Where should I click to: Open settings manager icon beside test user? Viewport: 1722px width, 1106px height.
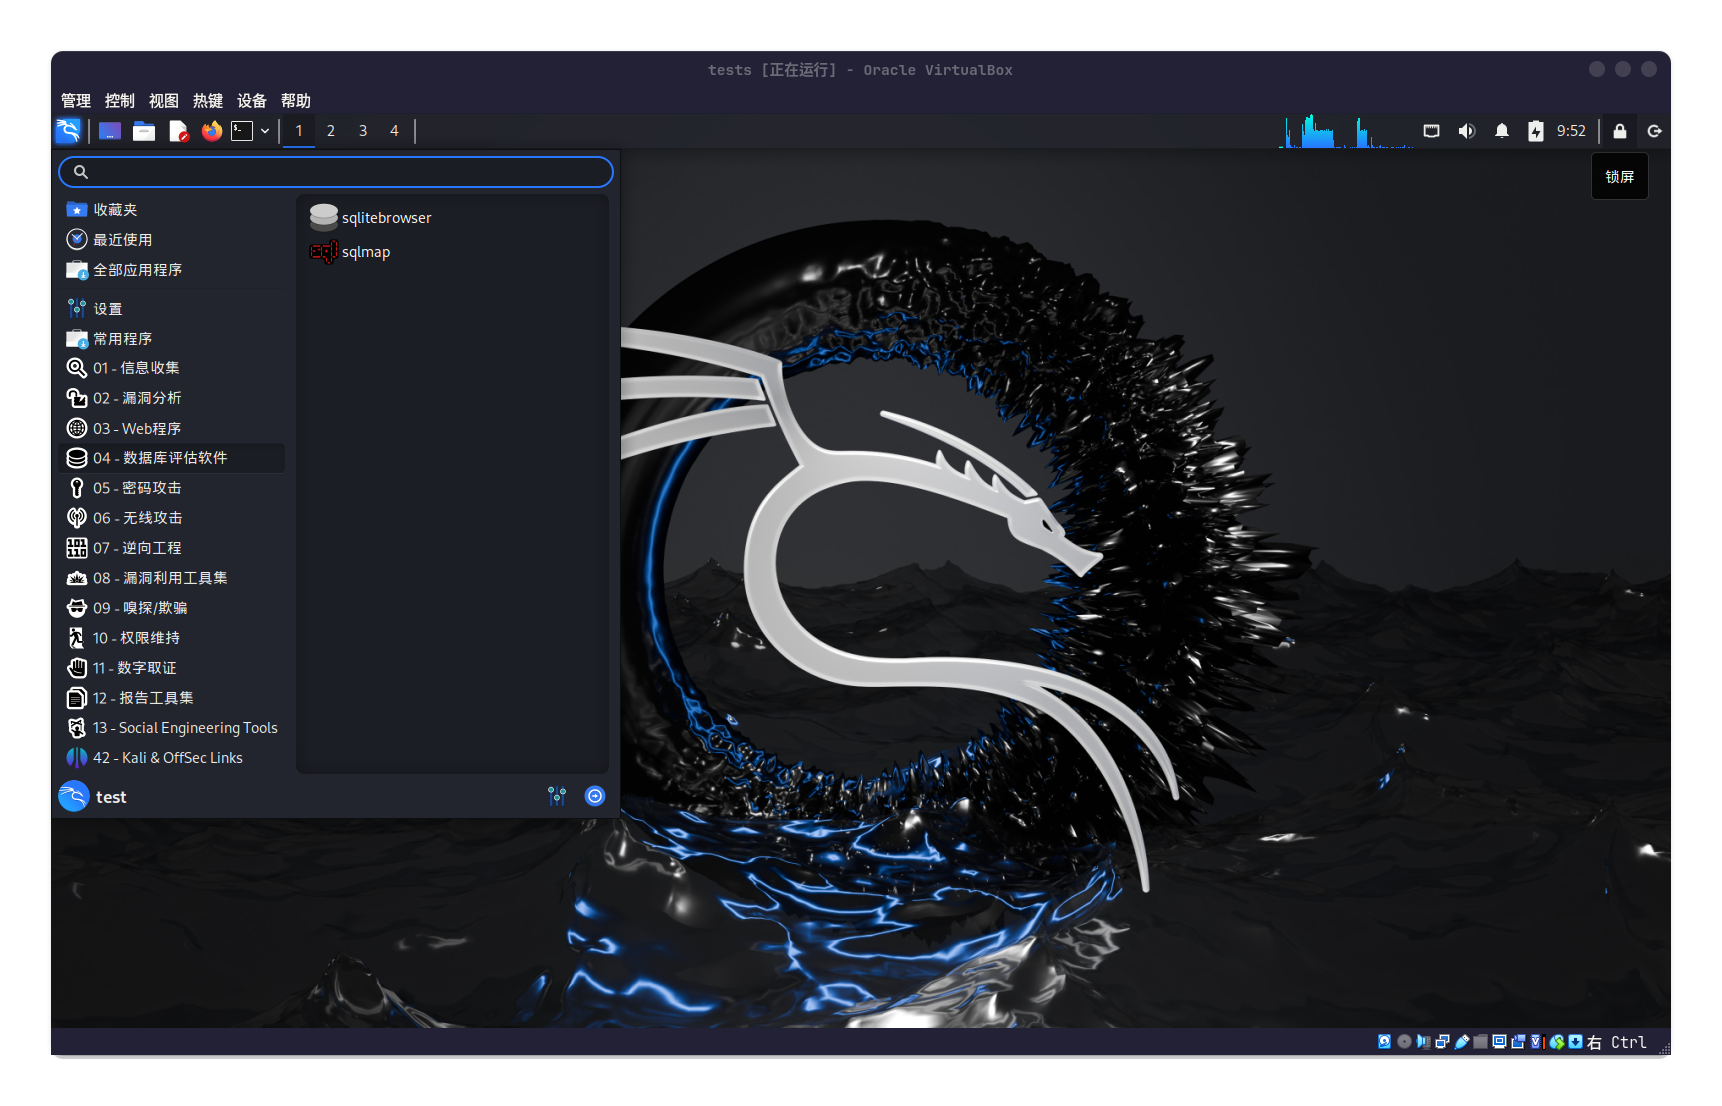(x=557, y=796)
